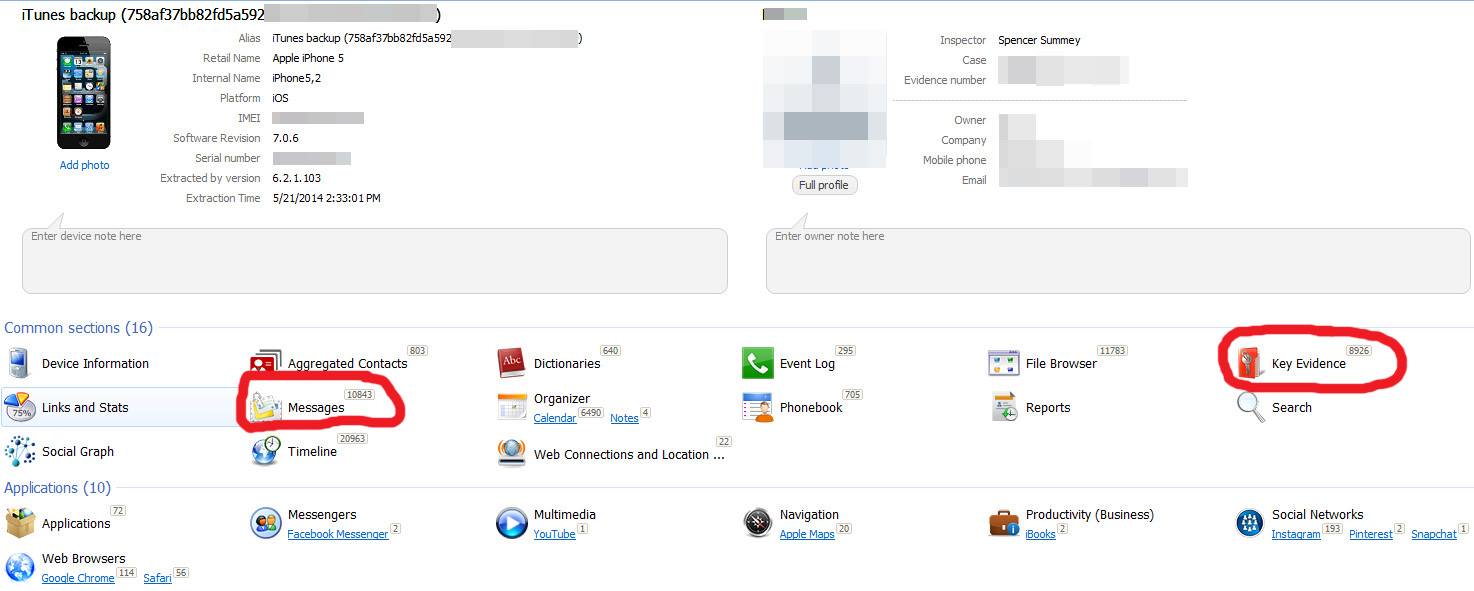Screen dimensions: 1474x591
Task: Open the Messengers icon
Action: tap(265, 522)
